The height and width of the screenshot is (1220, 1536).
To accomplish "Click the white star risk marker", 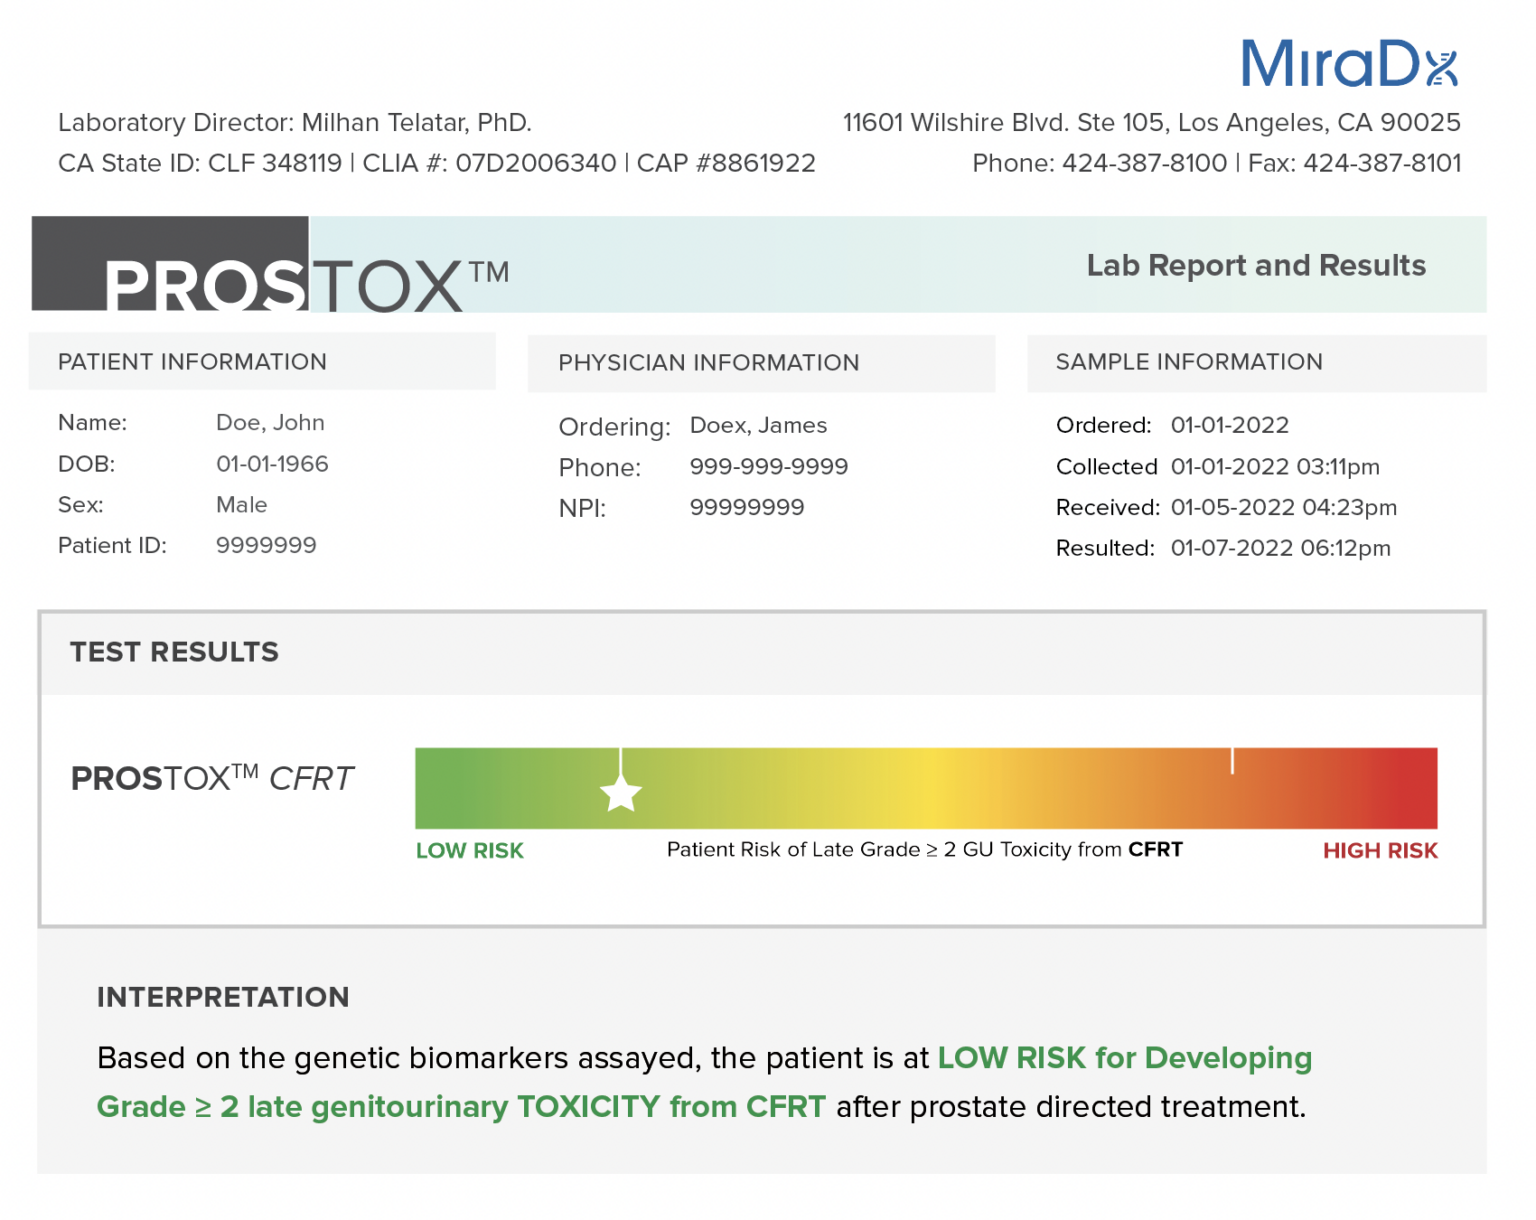I will [620, 794].
